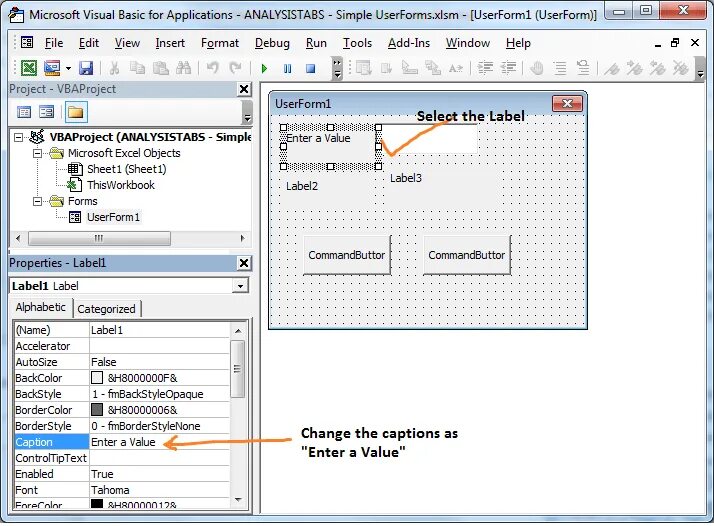714x526 pixels.
Task: Open the Debug menu
Action: pos(272,43)
